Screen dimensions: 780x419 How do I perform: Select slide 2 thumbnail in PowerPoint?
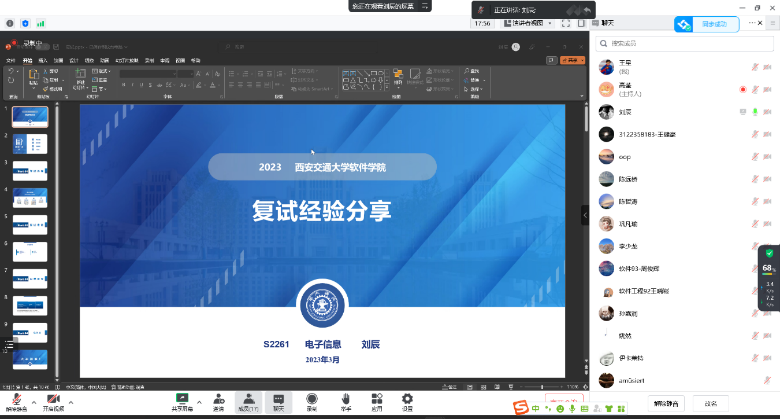click(30, 144)
